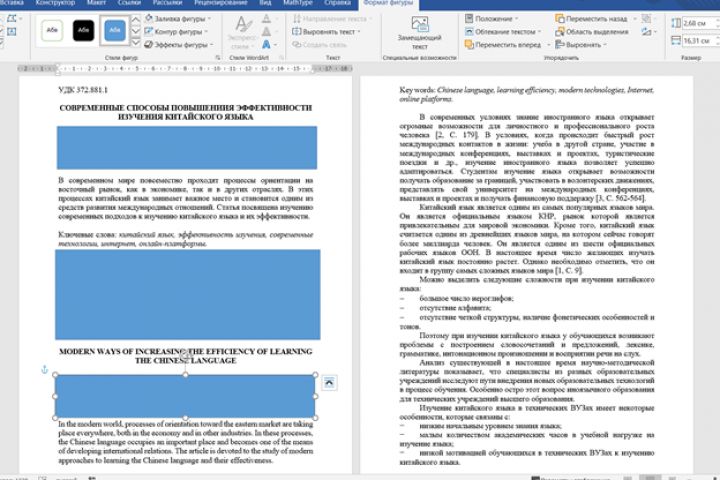The width and height of the screenshot is (720, 480).
Task: Click the shape outline pen icon
Action: click(149, 31)
